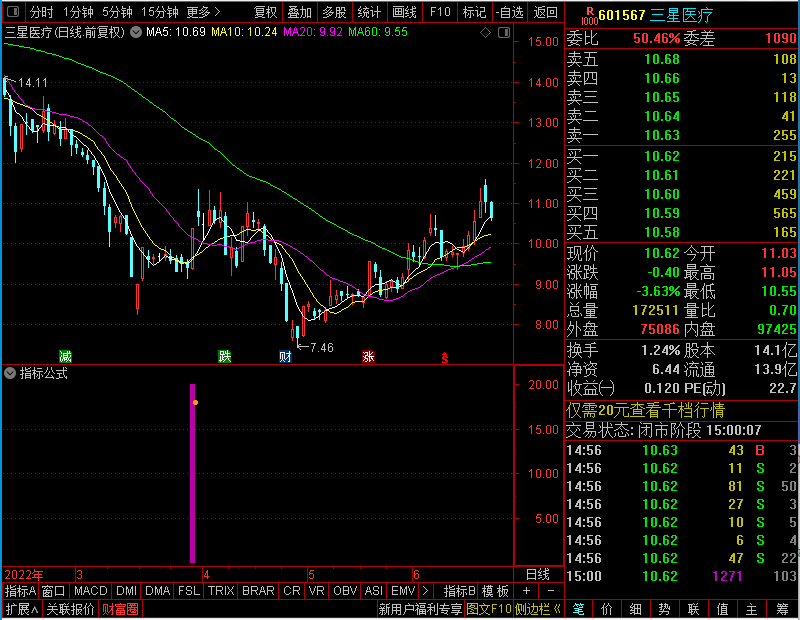
Task: Click the 窗口 window button
Action: coord(54,591)
